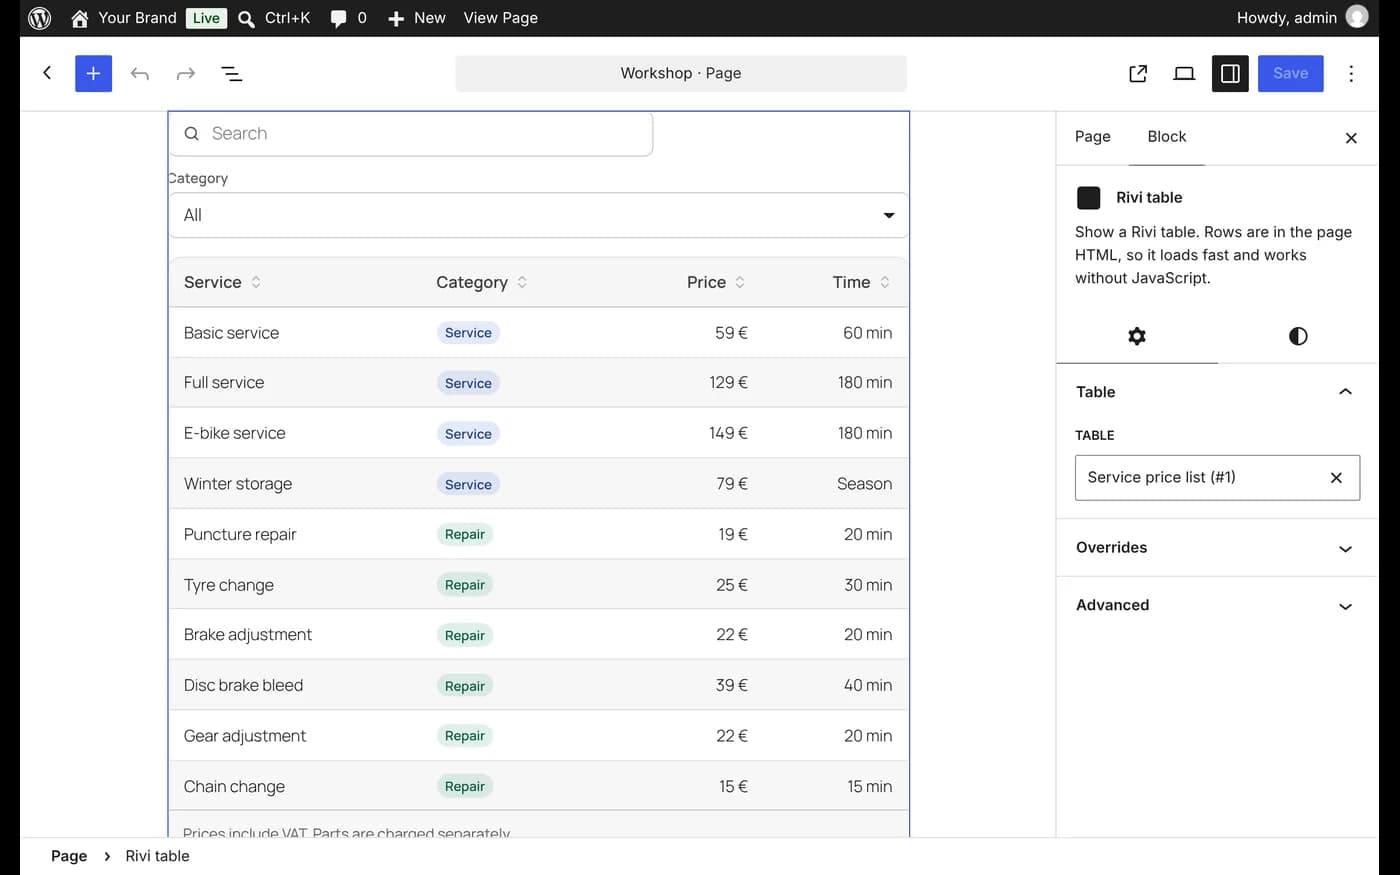Sort the table by Price column
This screenshot has height=875, width=1400.
point(716,282)
